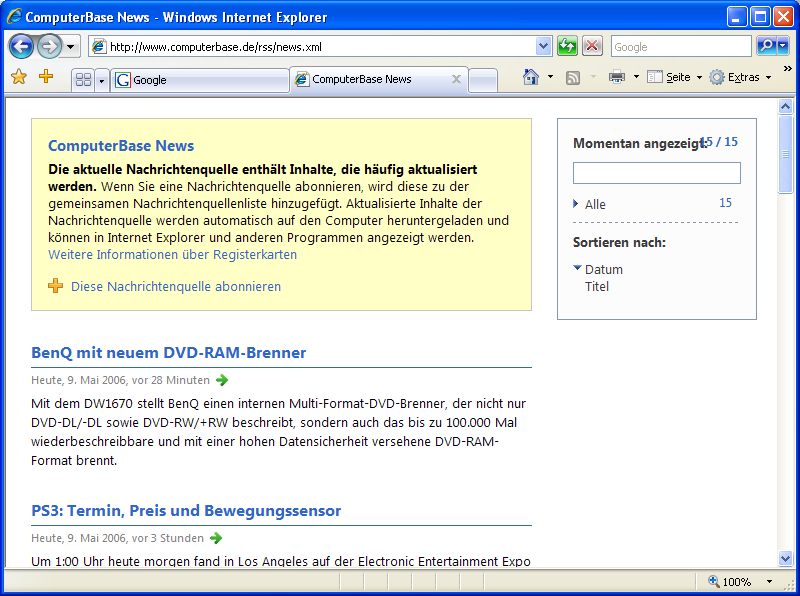Click Diese Nachrichtenquelle abonnieren link
Viewport: 800px width, 596px height.
(x=176, y=287)
